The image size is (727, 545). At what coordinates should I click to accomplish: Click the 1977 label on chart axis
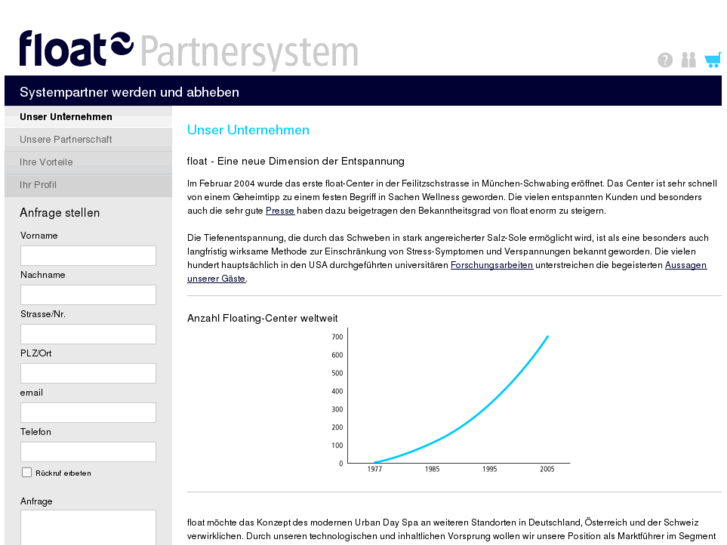[x=375, y=469]
